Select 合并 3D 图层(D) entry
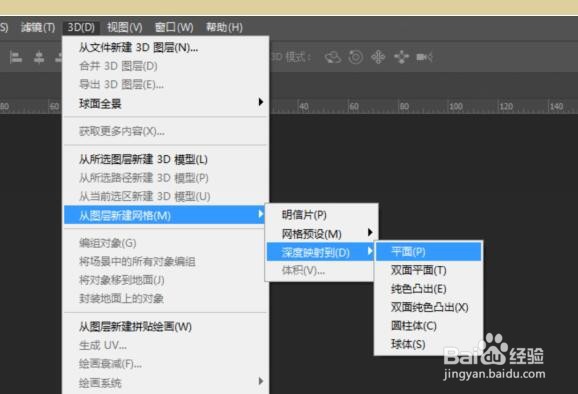 coord(166,66)
